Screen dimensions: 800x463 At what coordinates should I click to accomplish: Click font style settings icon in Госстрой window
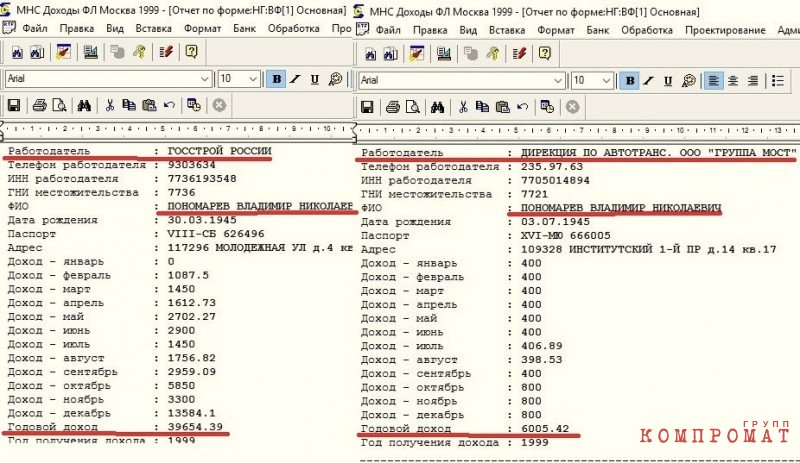click(335, 79)
